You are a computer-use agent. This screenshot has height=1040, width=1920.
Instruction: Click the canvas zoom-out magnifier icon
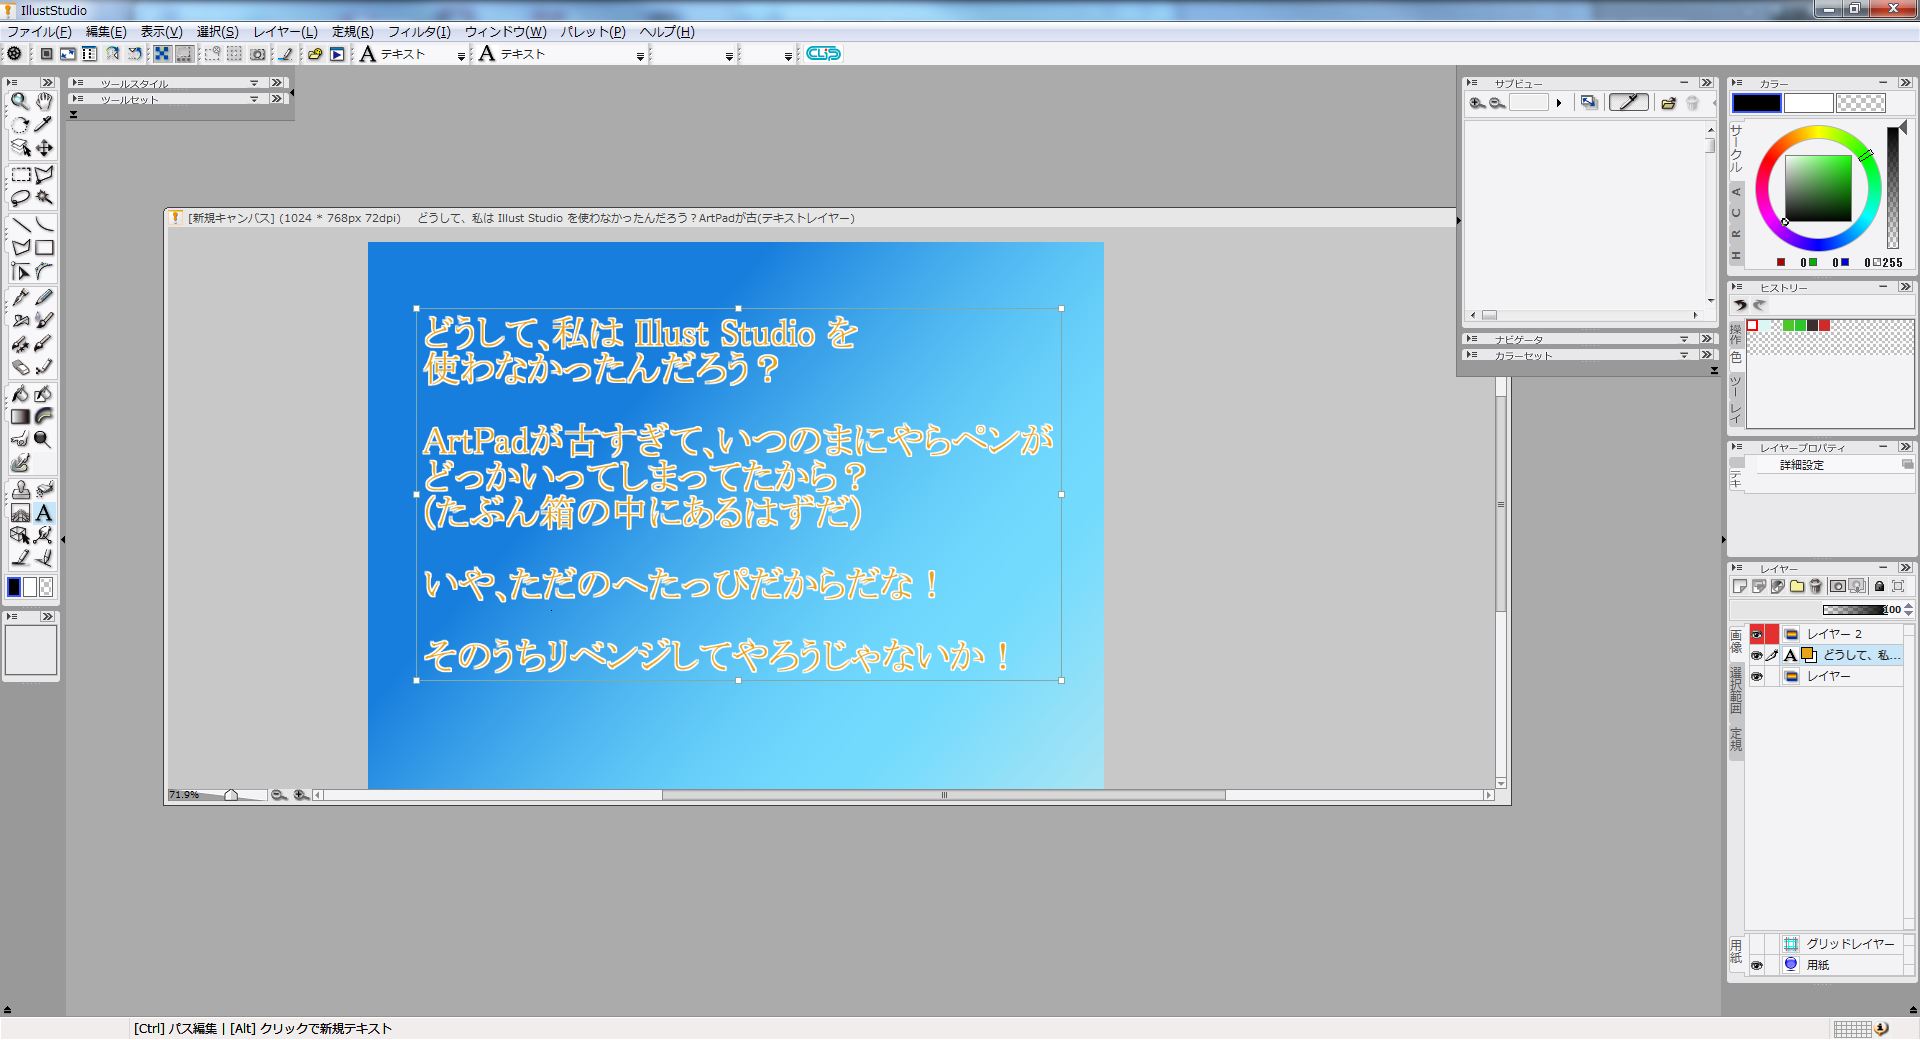coord(279,795)
